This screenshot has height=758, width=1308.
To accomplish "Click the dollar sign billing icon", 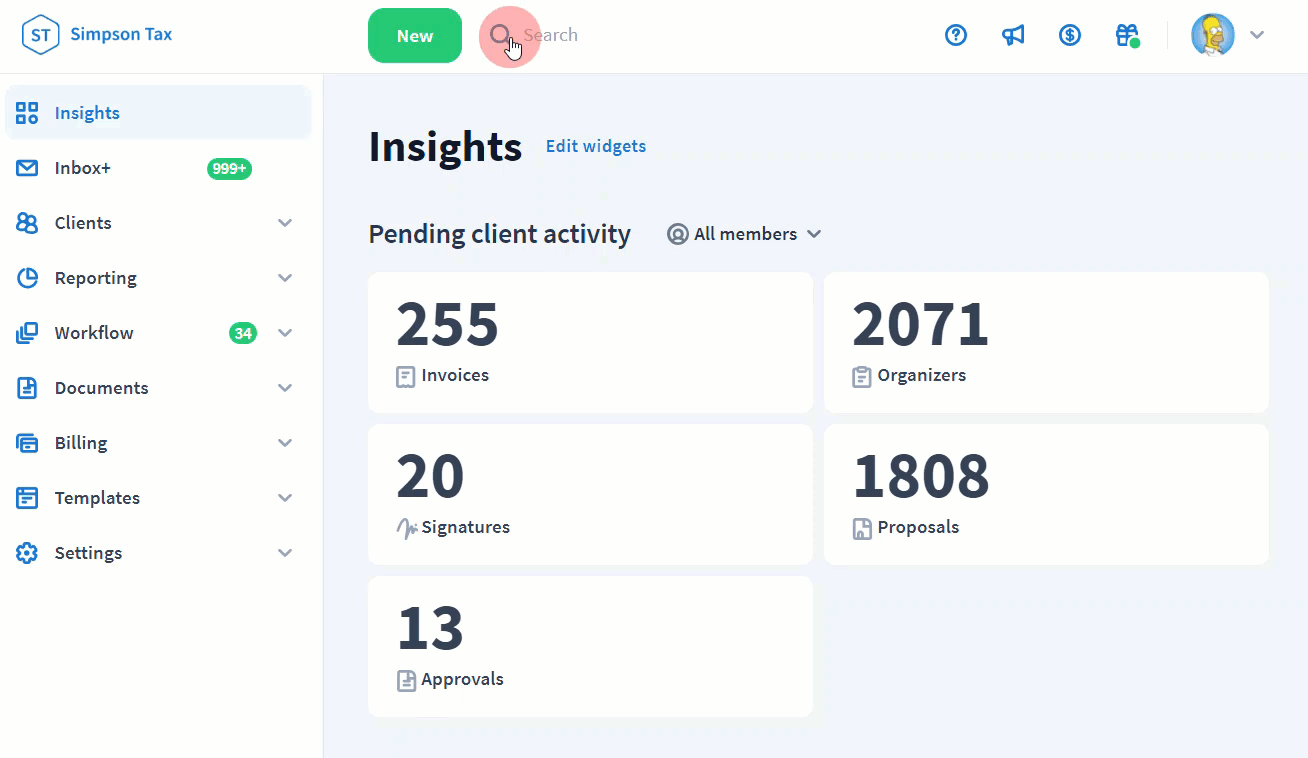I will [x=1070, y=36].
